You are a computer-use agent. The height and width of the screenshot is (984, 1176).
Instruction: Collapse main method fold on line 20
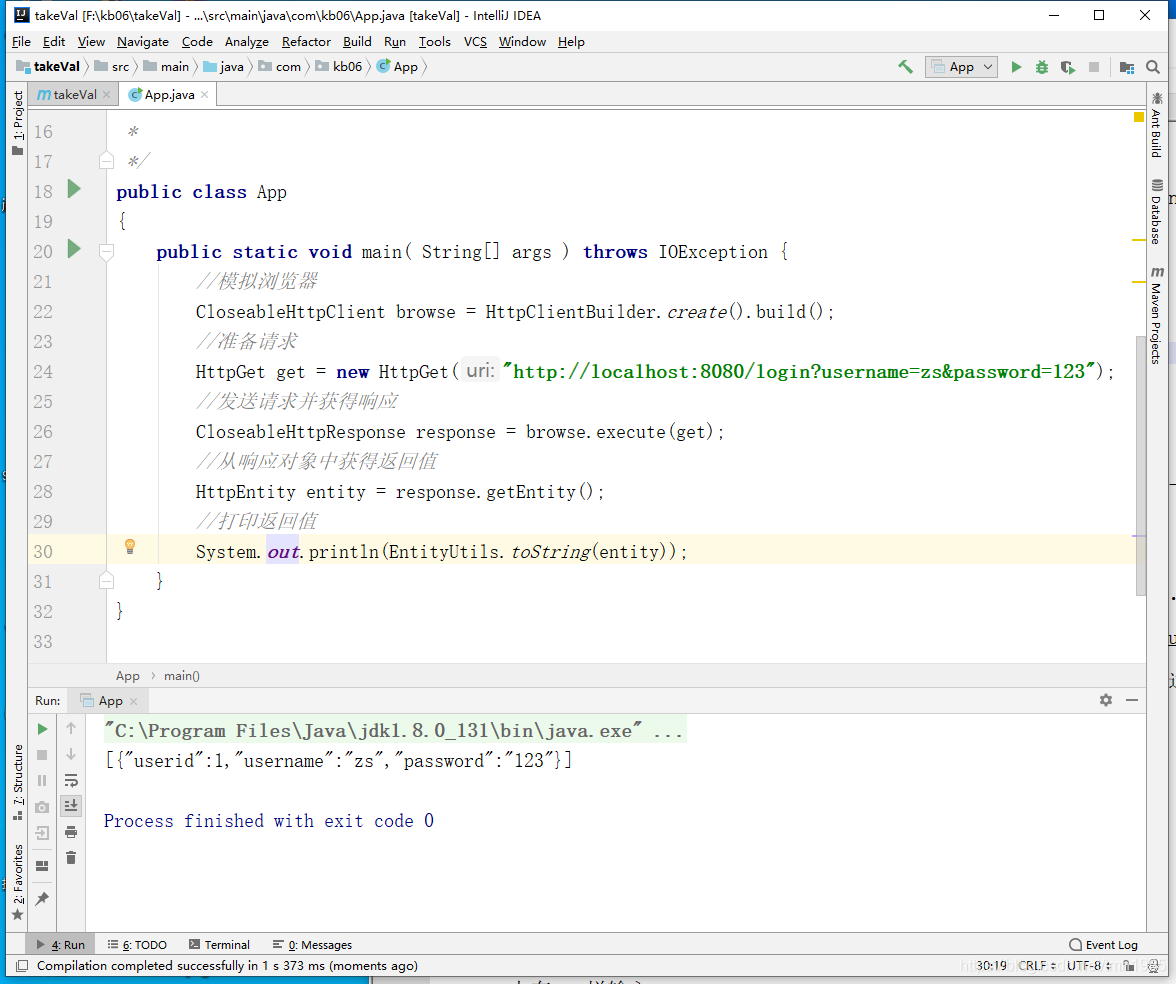(106, 251)
